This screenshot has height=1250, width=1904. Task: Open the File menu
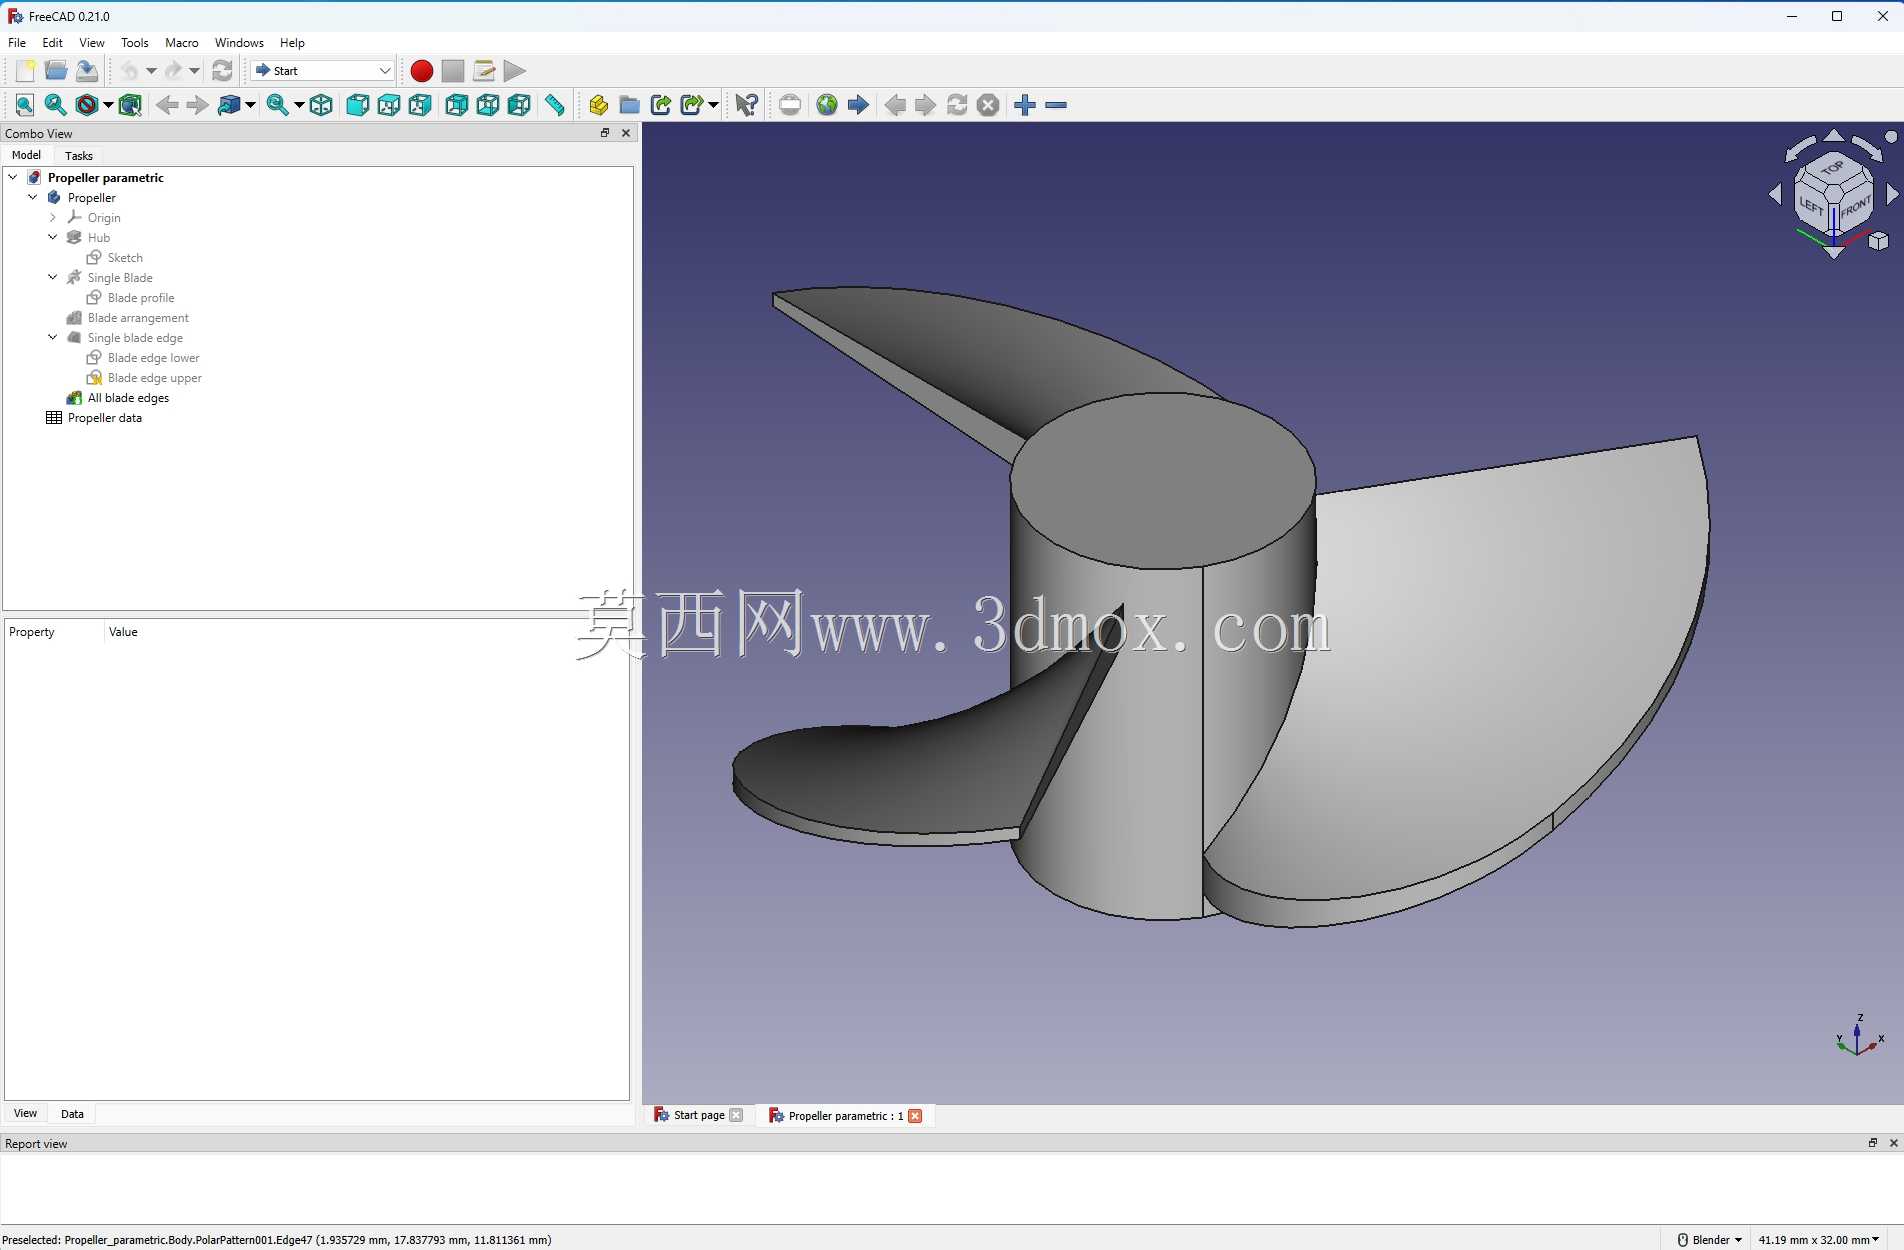click(x=17, y=43)
